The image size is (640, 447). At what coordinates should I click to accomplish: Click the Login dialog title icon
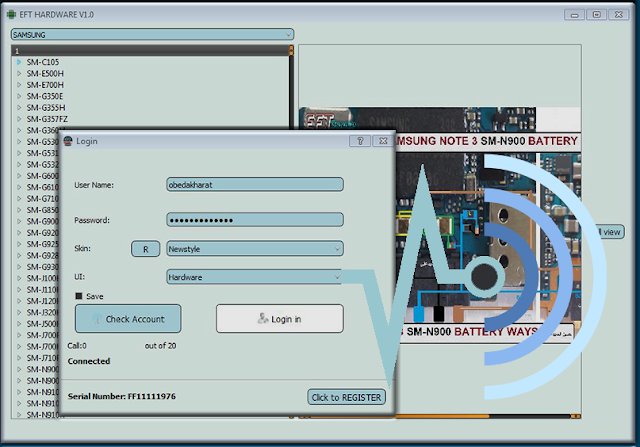68,141
